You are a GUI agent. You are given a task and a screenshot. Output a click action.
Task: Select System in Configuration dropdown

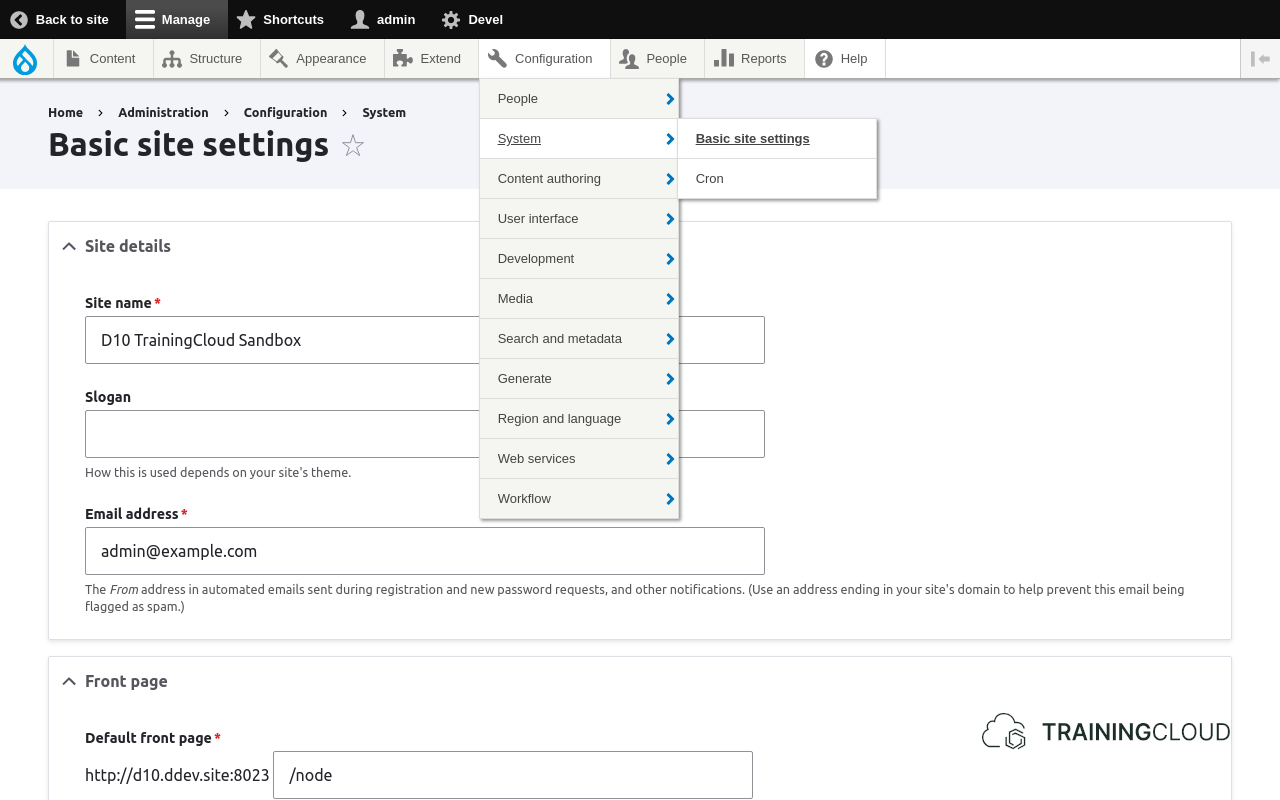click(579, 139)
